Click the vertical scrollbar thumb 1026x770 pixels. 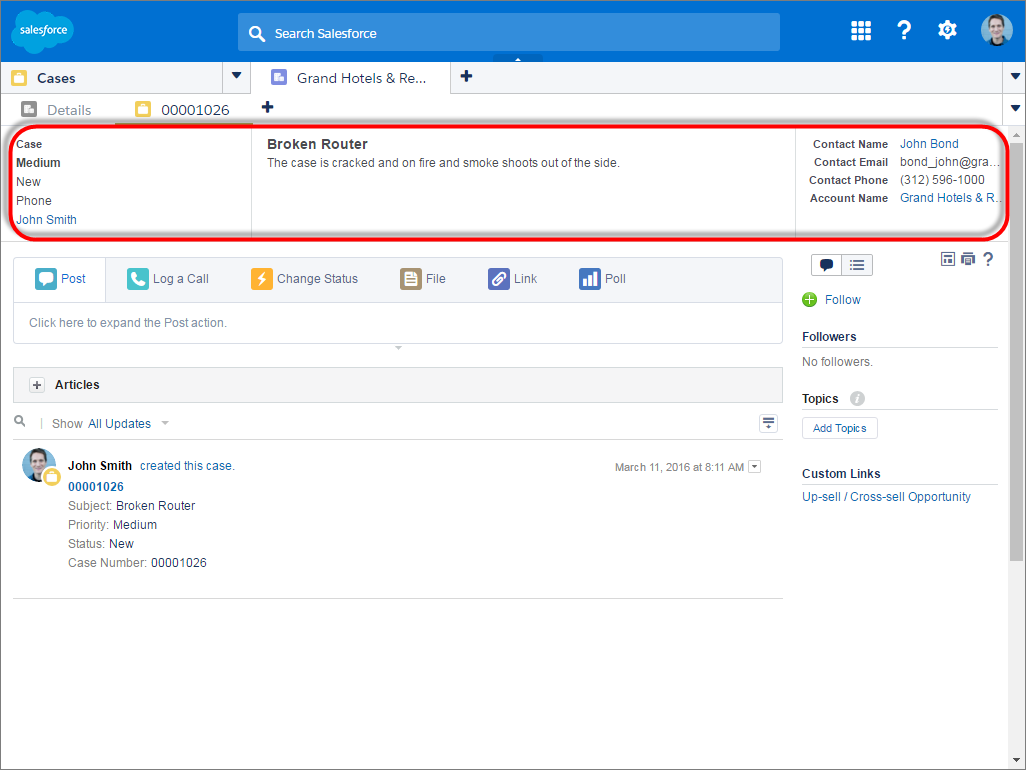click(x=1016, y=350)
